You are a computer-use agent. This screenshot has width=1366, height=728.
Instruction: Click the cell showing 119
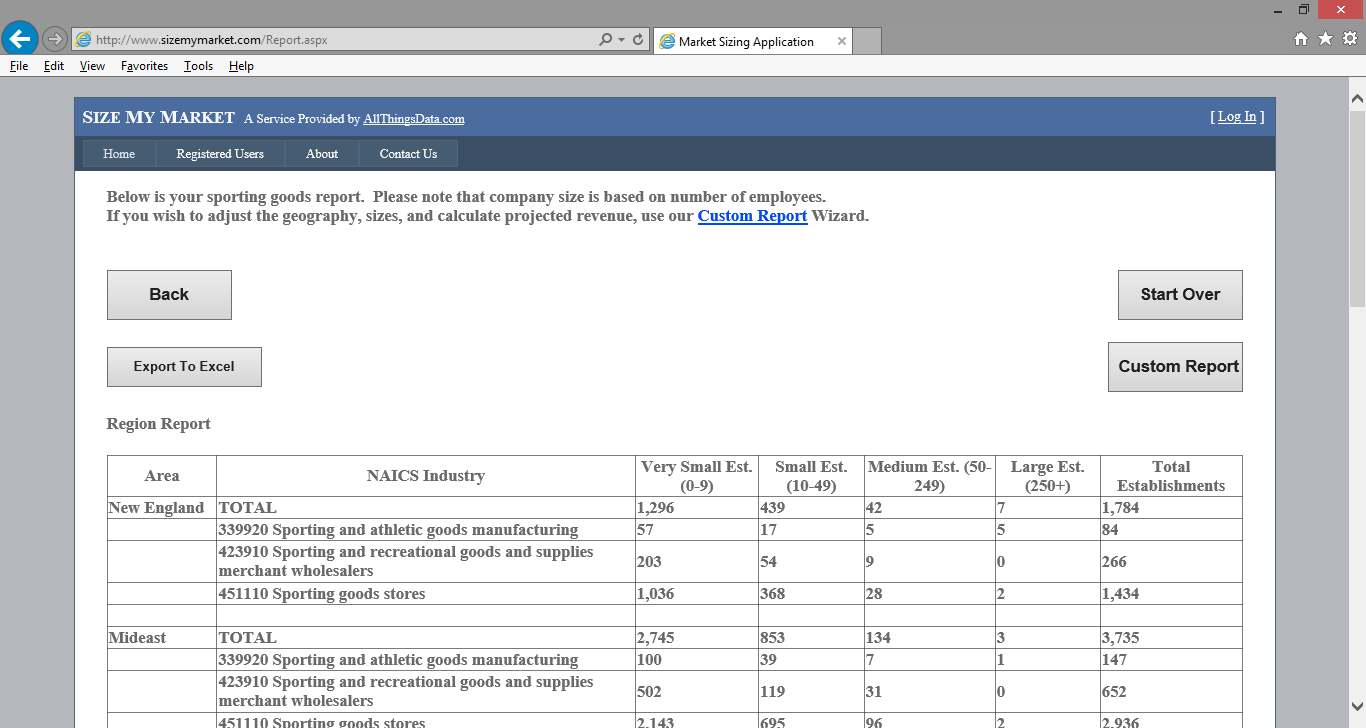(811, 692)
